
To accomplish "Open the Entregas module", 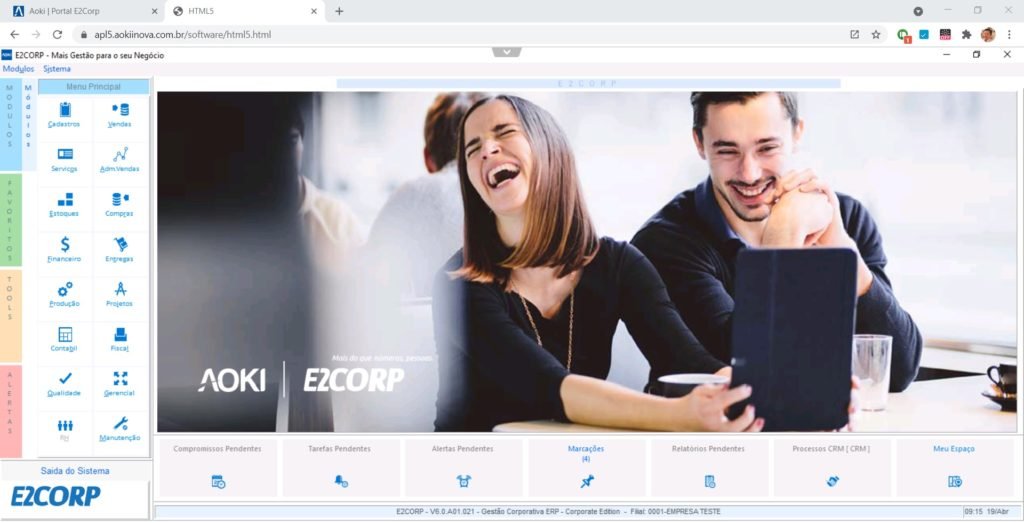I will coord(120,250).
